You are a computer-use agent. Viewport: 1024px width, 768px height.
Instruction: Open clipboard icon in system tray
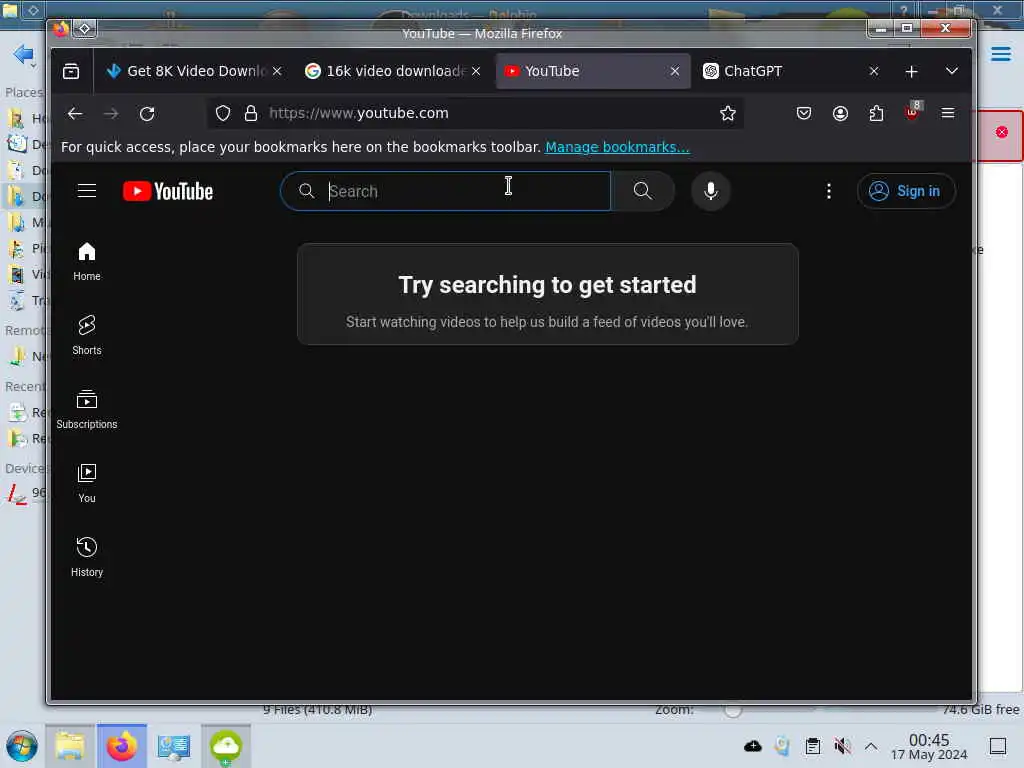point(812,746)
